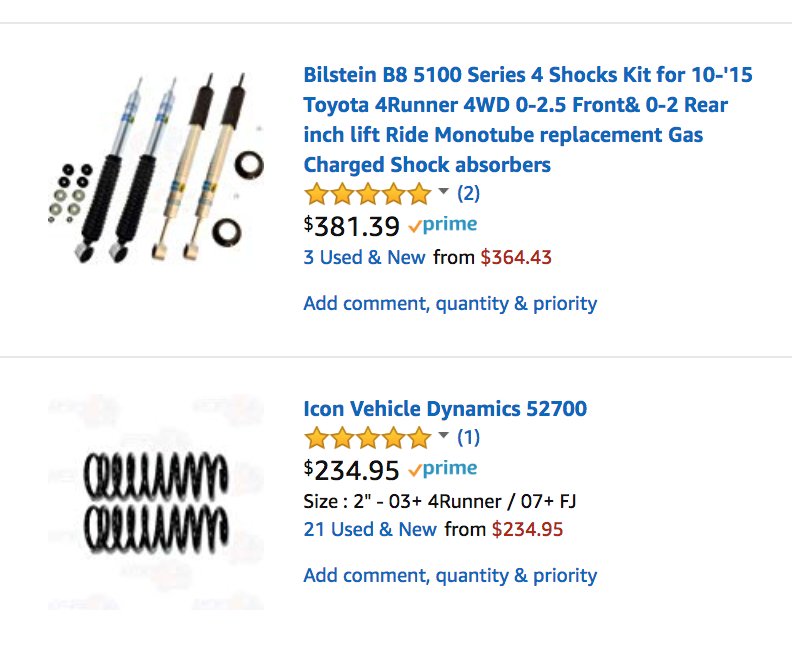The image size is (792, 652).
Task: Click Add comment, quantity & priority for Icon springs
Action: click(450, 576)
